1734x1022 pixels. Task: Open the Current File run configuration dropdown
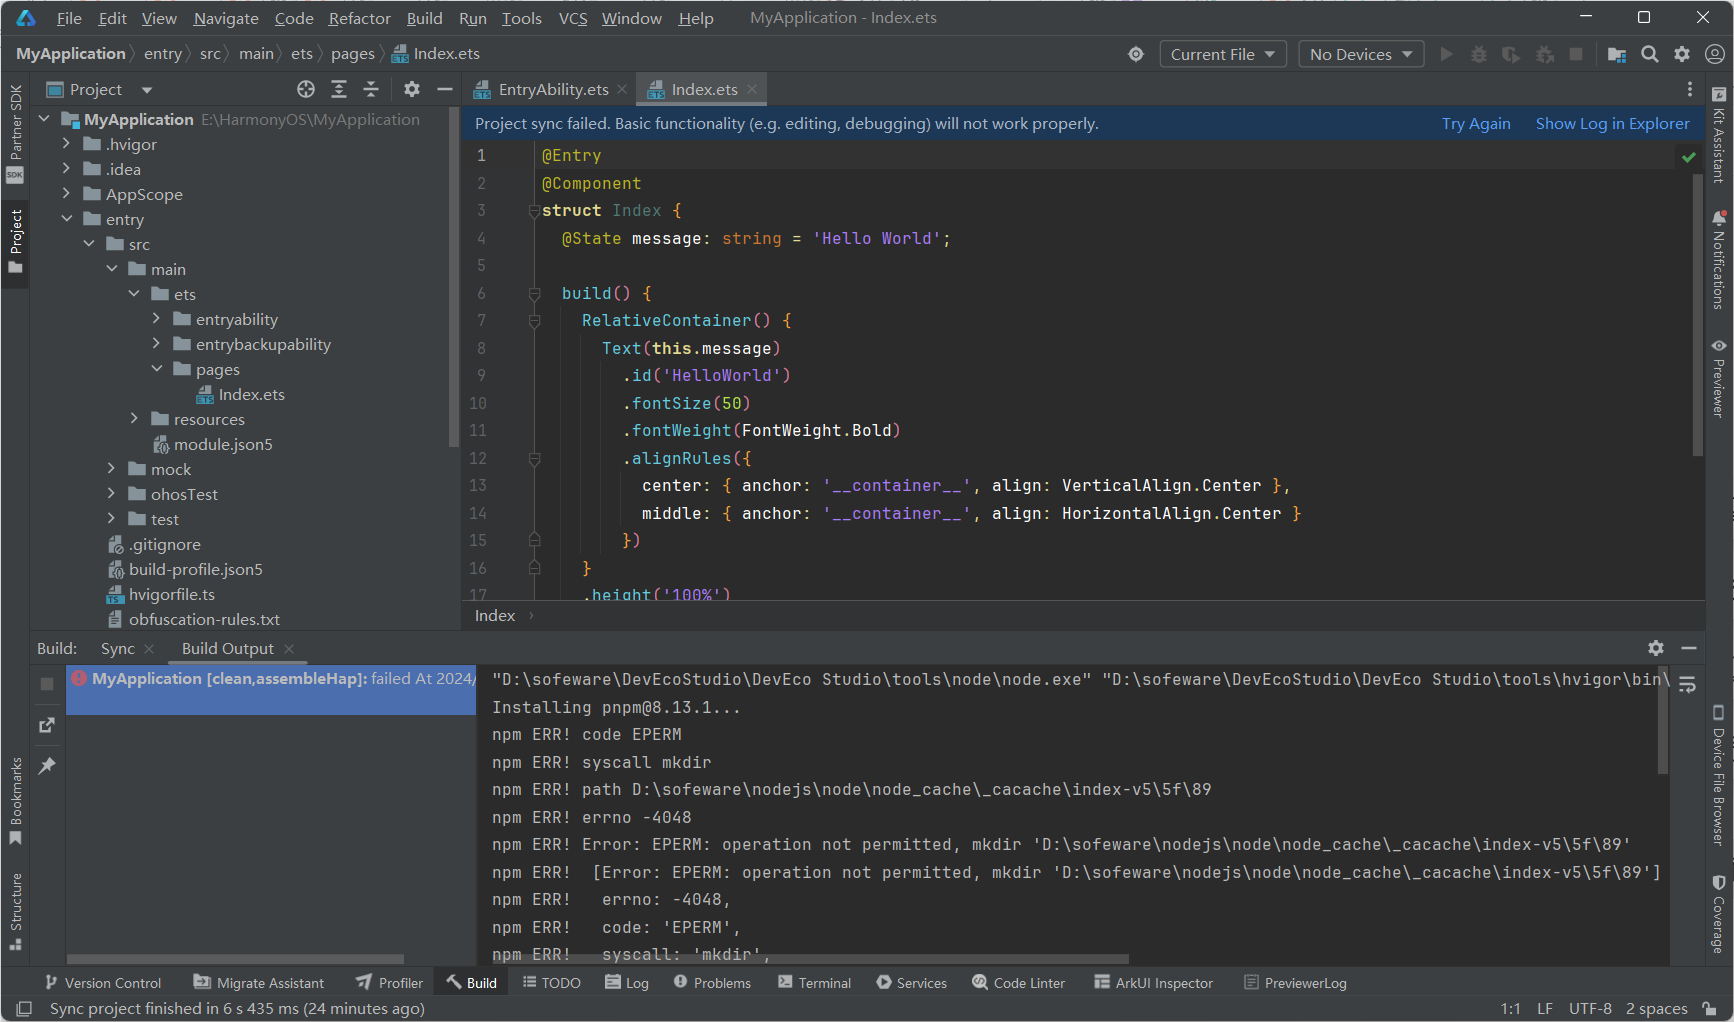(x=1222, y=54)
